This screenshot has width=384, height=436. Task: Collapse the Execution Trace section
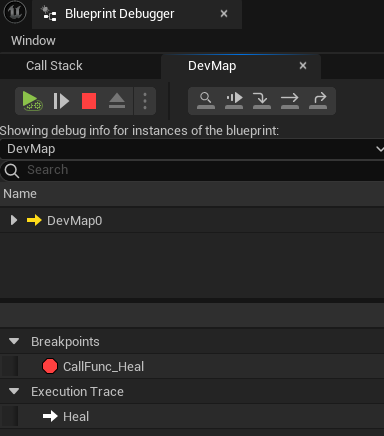click(x=14, y=391)
